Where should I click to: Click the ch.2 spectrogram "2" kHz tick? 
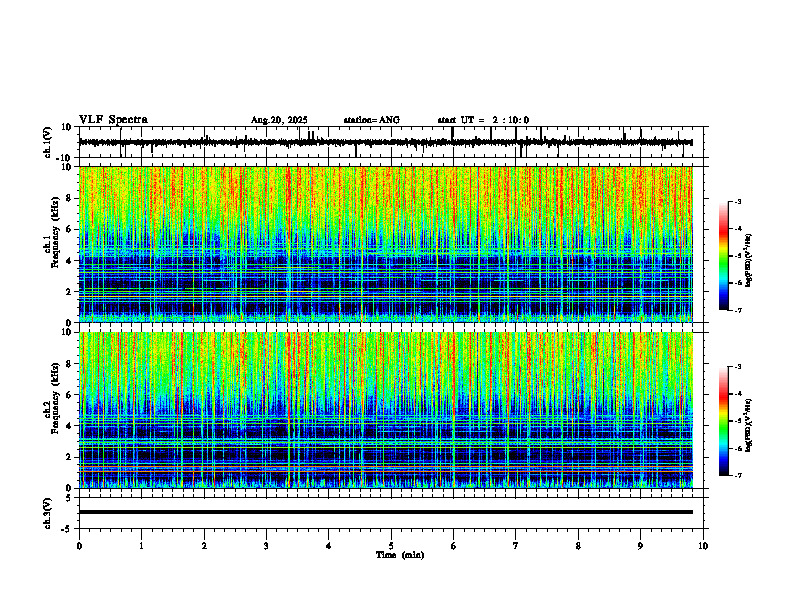tap(69, 457)
